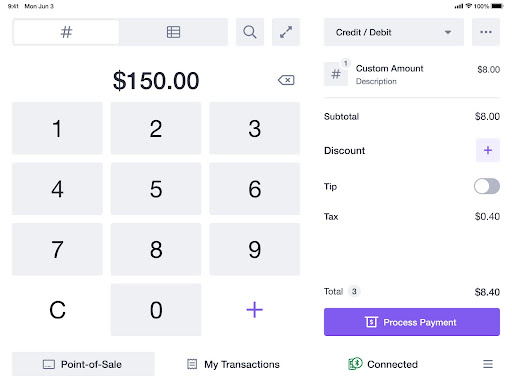Clear amount with the C key
Image resolution: width=512 pixels, height=384 pixels.
pos(57,310)
